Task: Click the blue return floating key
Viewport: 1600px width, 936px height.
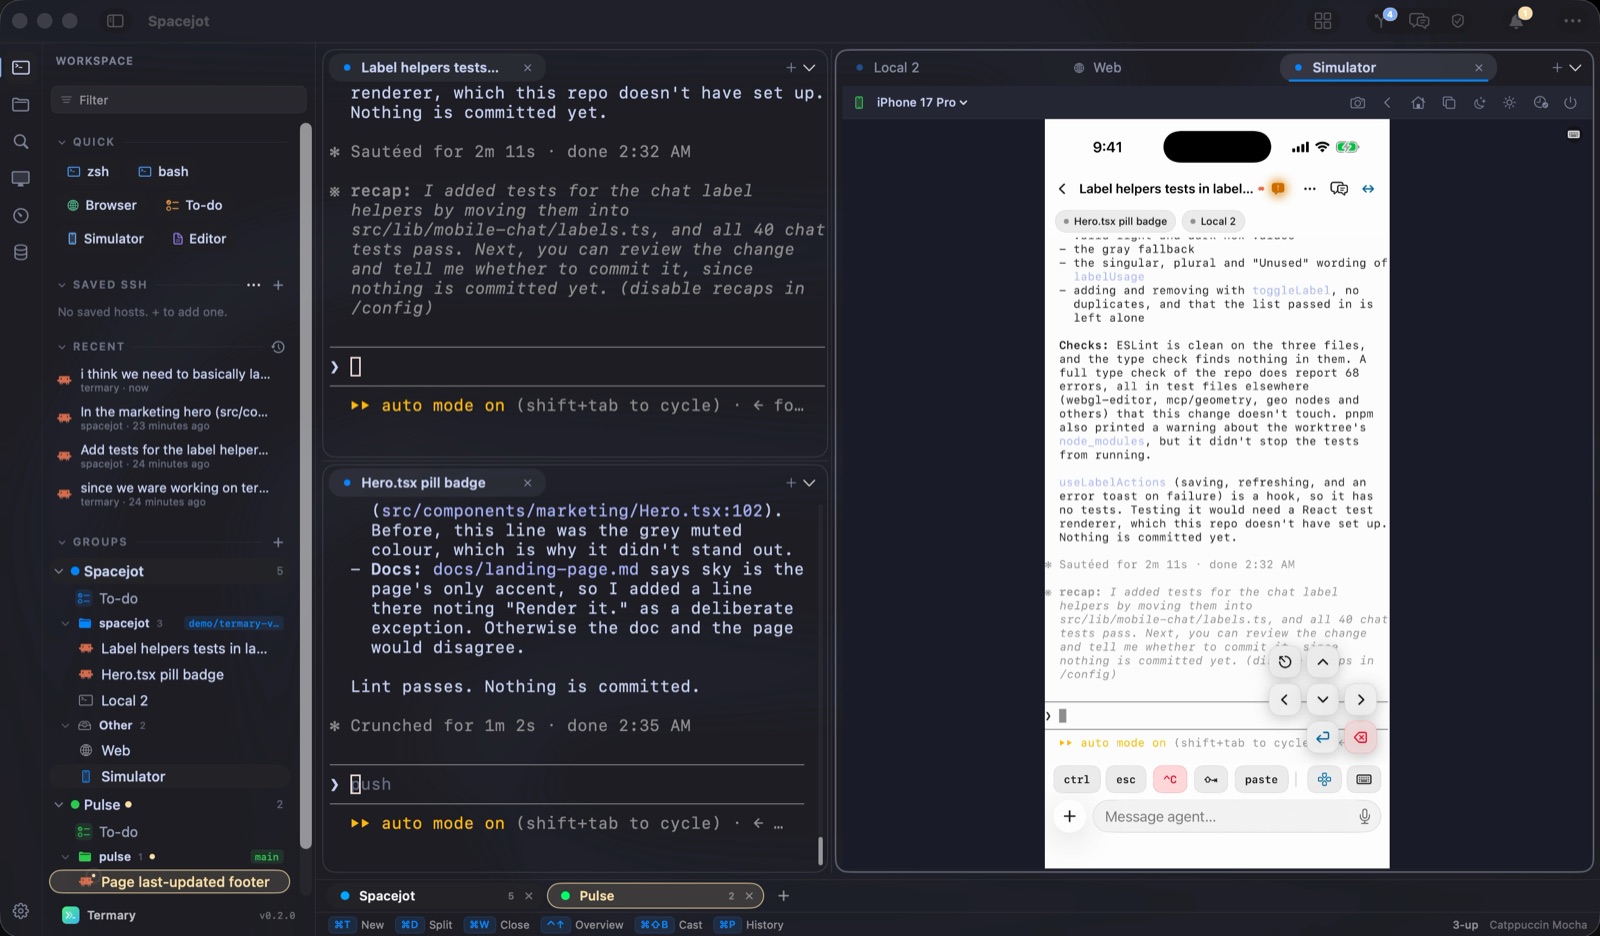Action: click(x=1323, y=738)
